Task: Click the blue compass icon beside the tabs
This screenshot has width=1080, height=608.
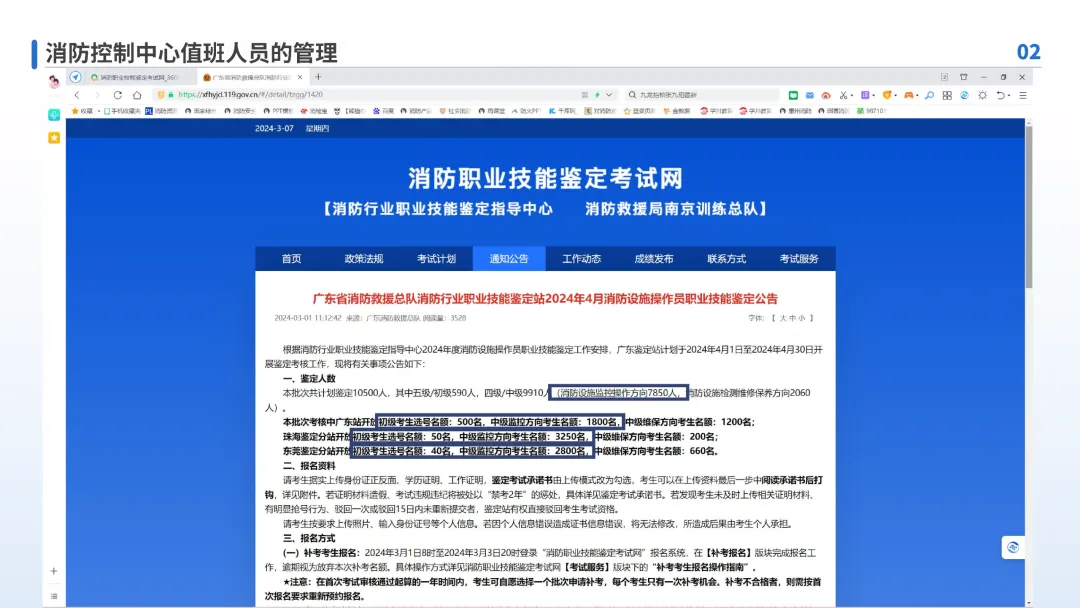Action: click(75, 77)
